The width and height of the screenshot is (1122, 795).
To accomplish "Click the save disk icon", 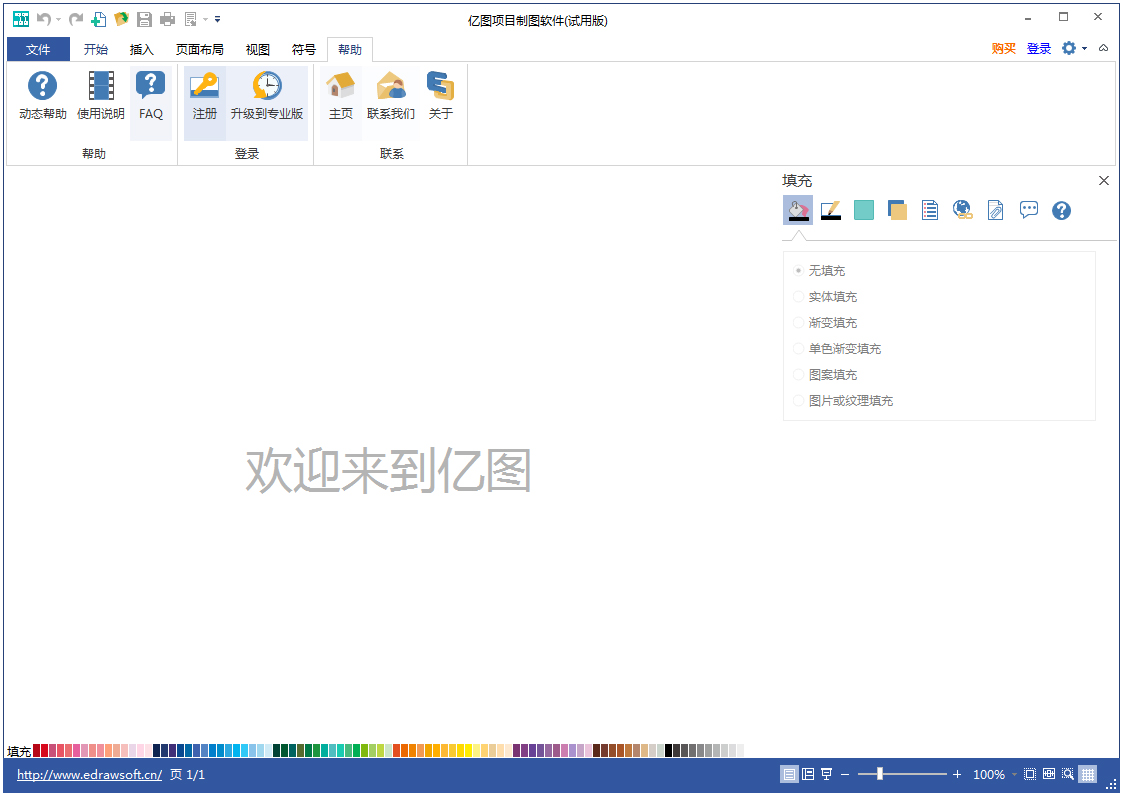I will pyautogui.click(x=144, y=19).
